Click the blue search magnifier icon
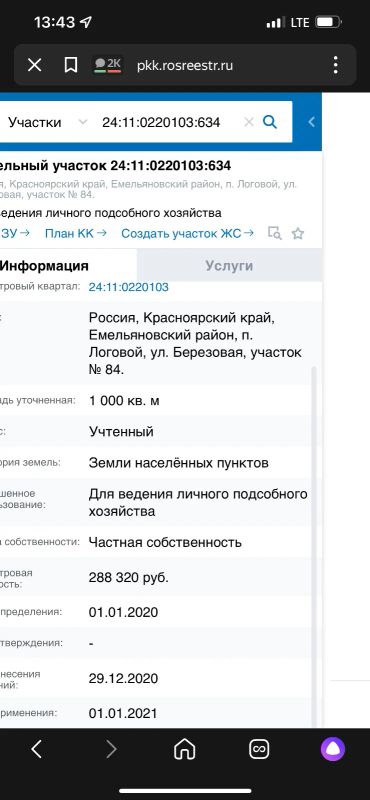Viewport: 370px width, 800px height. pos(269,122)
